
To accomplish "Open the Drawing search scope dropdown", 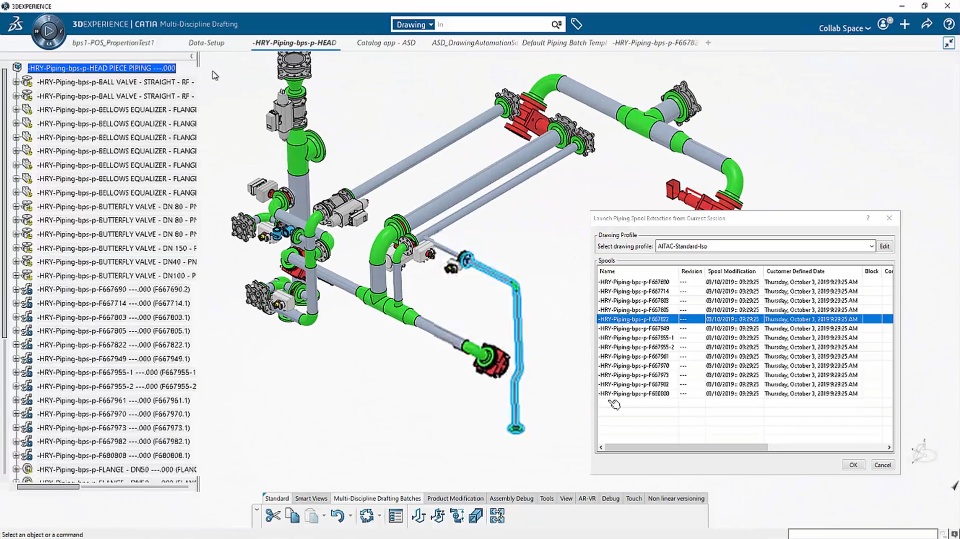I will pos(414,24).
